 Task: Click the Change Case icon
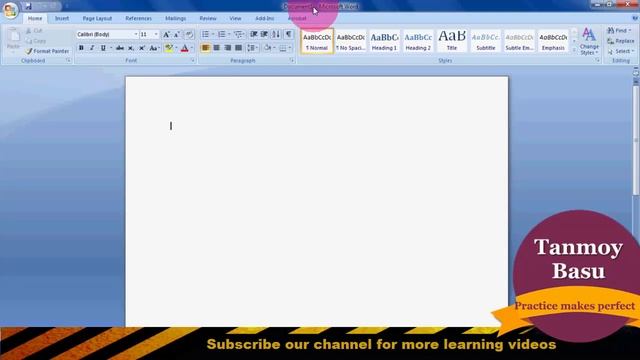(x=154, y=48)
